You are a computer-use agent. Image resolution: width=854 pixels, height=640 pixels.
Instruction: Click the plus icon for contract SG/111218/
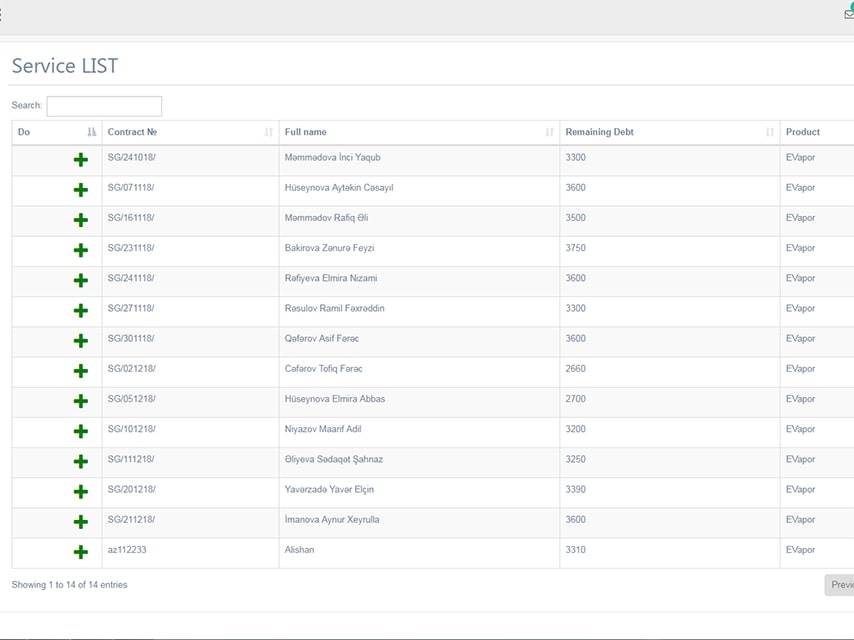pos(81,461)
